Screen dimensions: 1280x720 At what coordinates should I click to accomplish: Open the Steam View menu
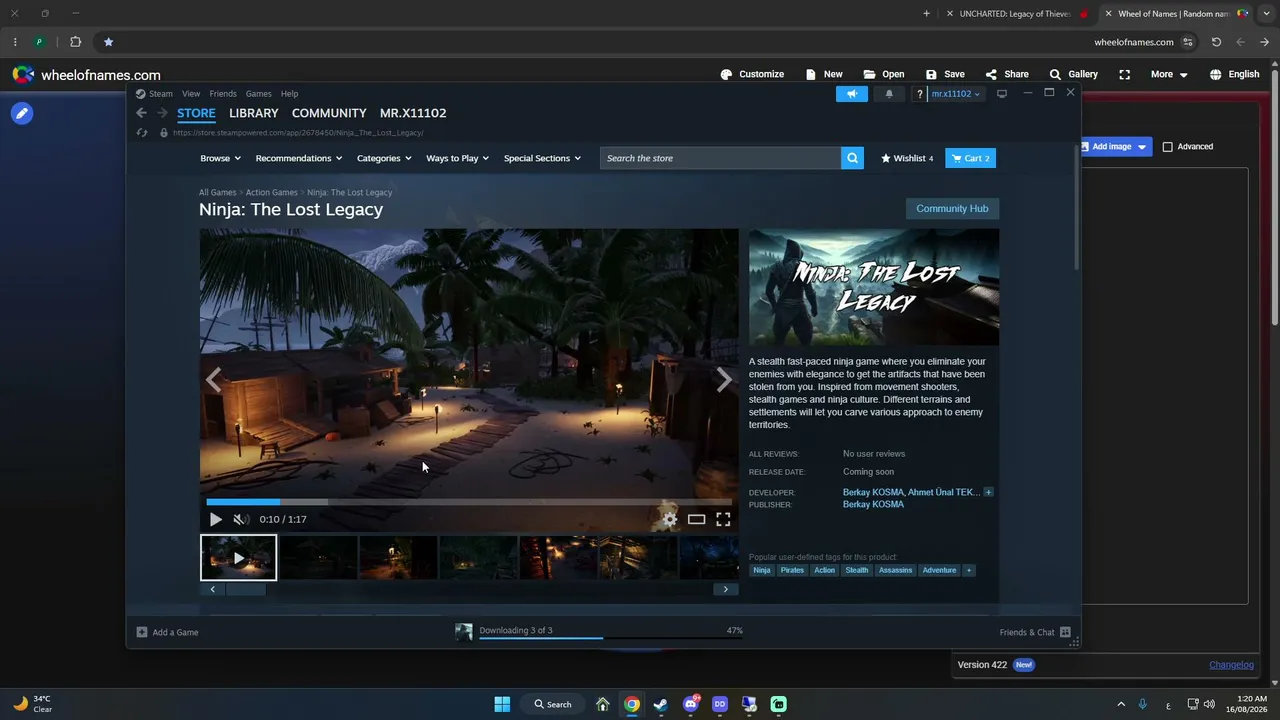(x=191, y=94)
